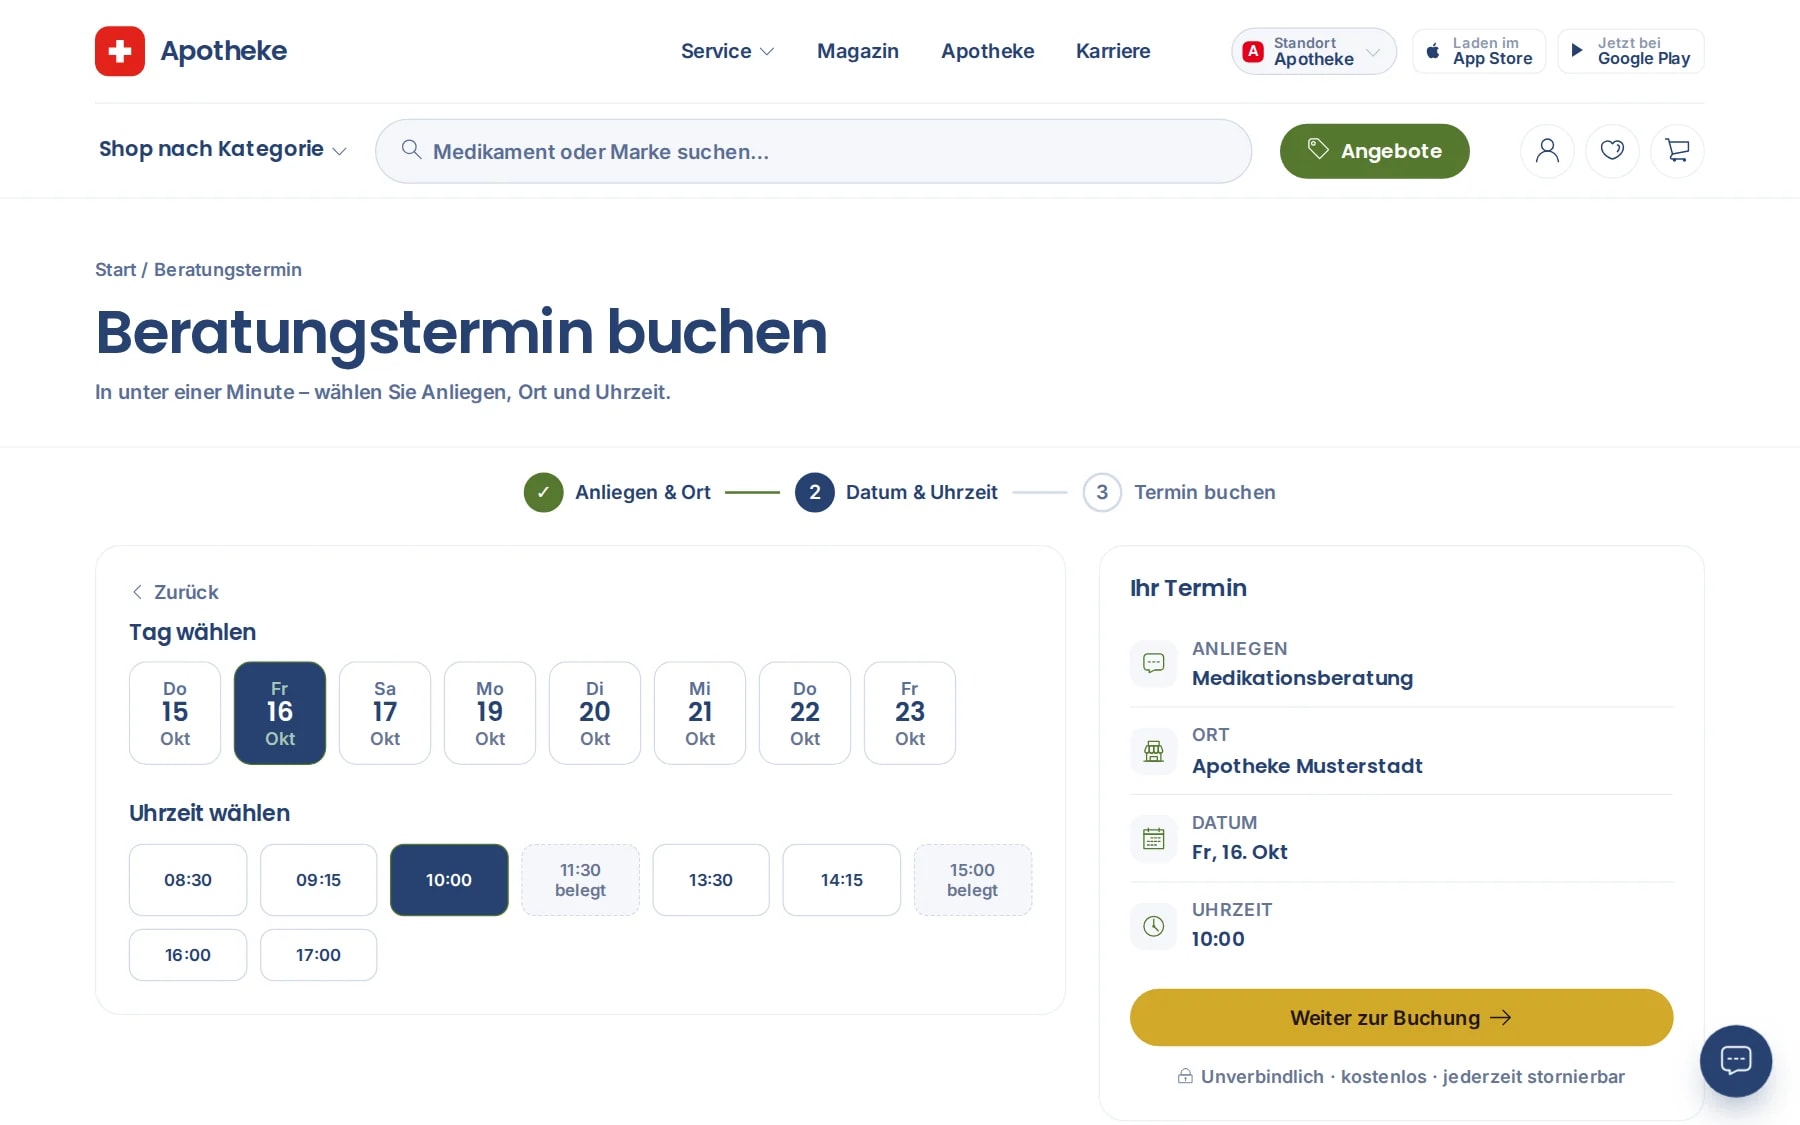This screenshot has height=1125, width=1800.
Task: Click the Ort store icon
Action: (x=1154, y=751)
